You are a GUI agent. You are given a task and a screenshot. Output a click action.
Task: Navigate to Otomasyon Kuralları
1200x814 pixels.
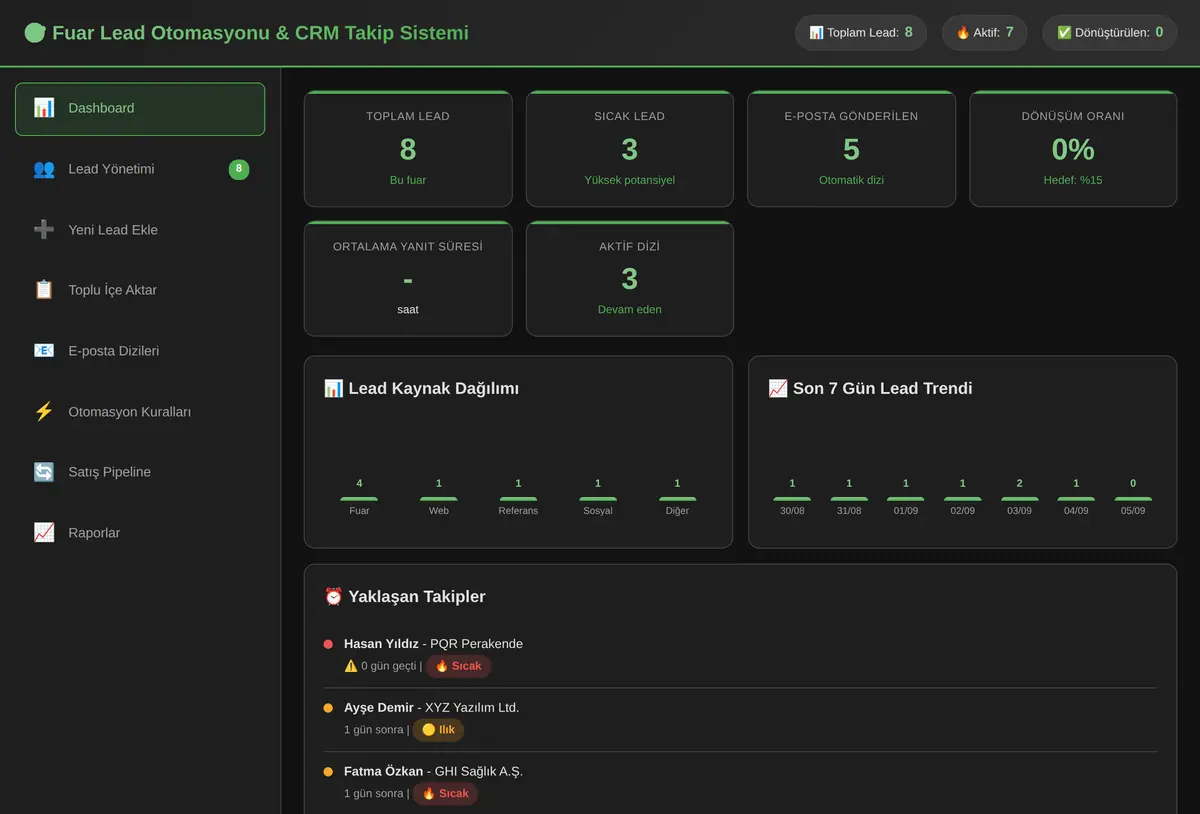tap(140, 412)
